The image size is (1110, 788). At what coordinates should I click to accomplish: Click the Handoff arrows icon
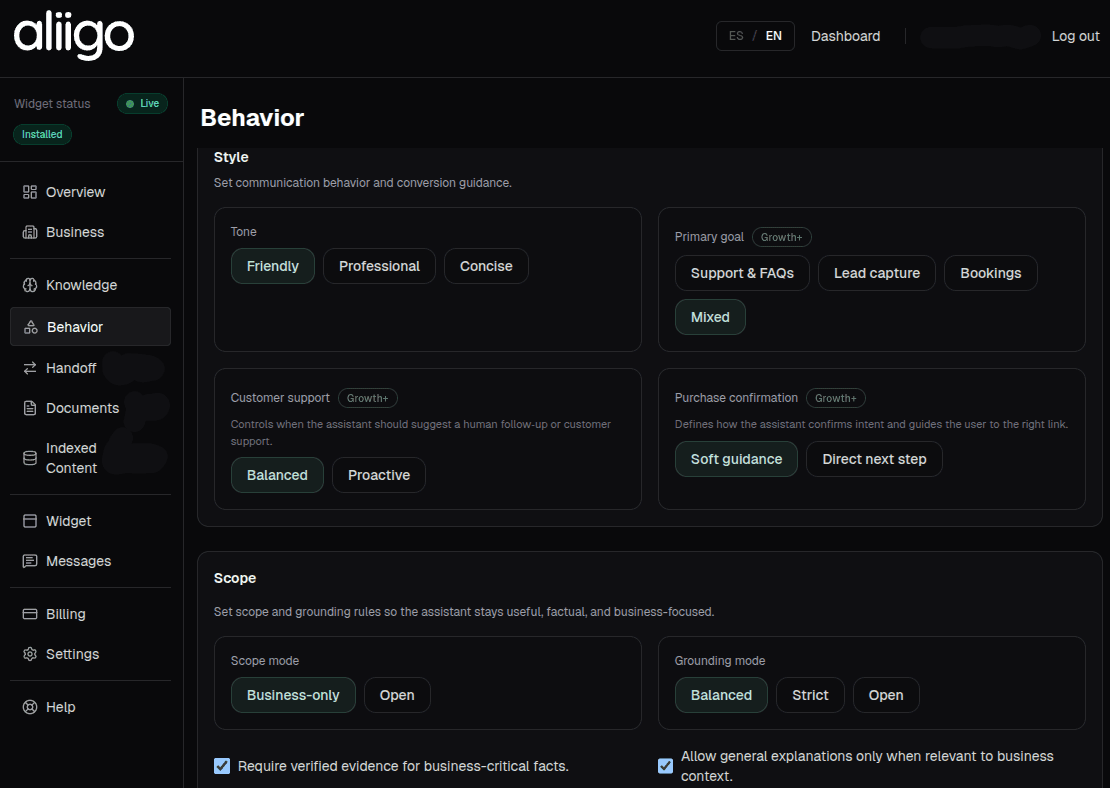27,367
